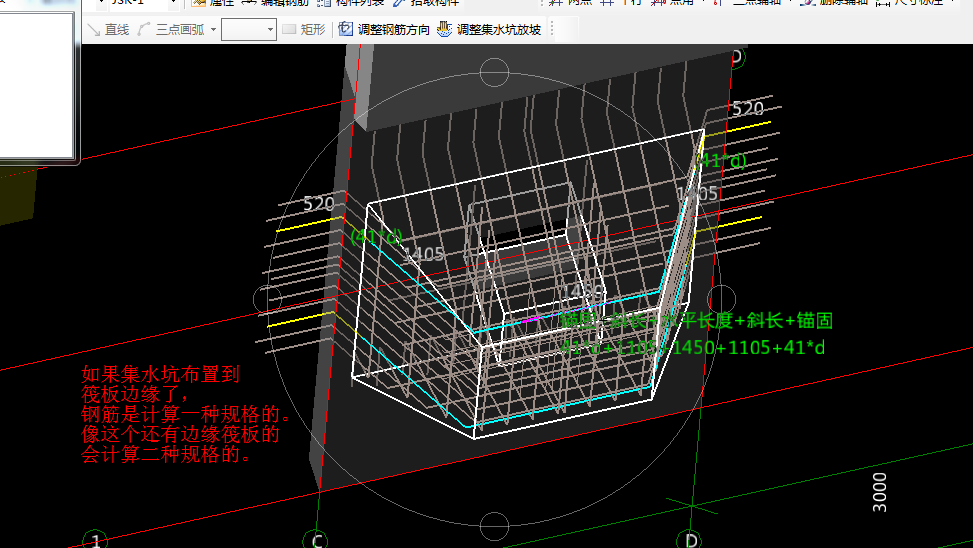Viewport: 973px width, 548px height.
Task: Click red note line 会计算二种规格的
Action: click(x=167, y=454)
